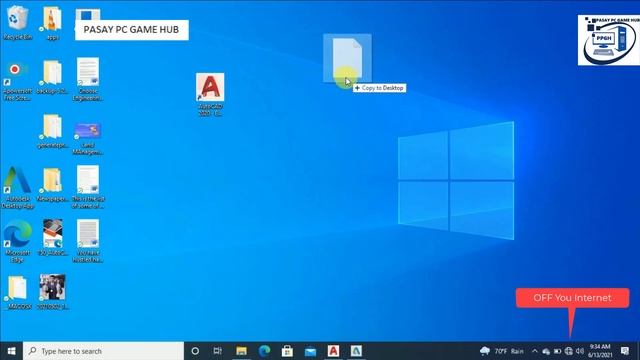640x360 pixels.
Task: Switch to AutoCAD on the taskbar
Action: (x=333, y=351)
